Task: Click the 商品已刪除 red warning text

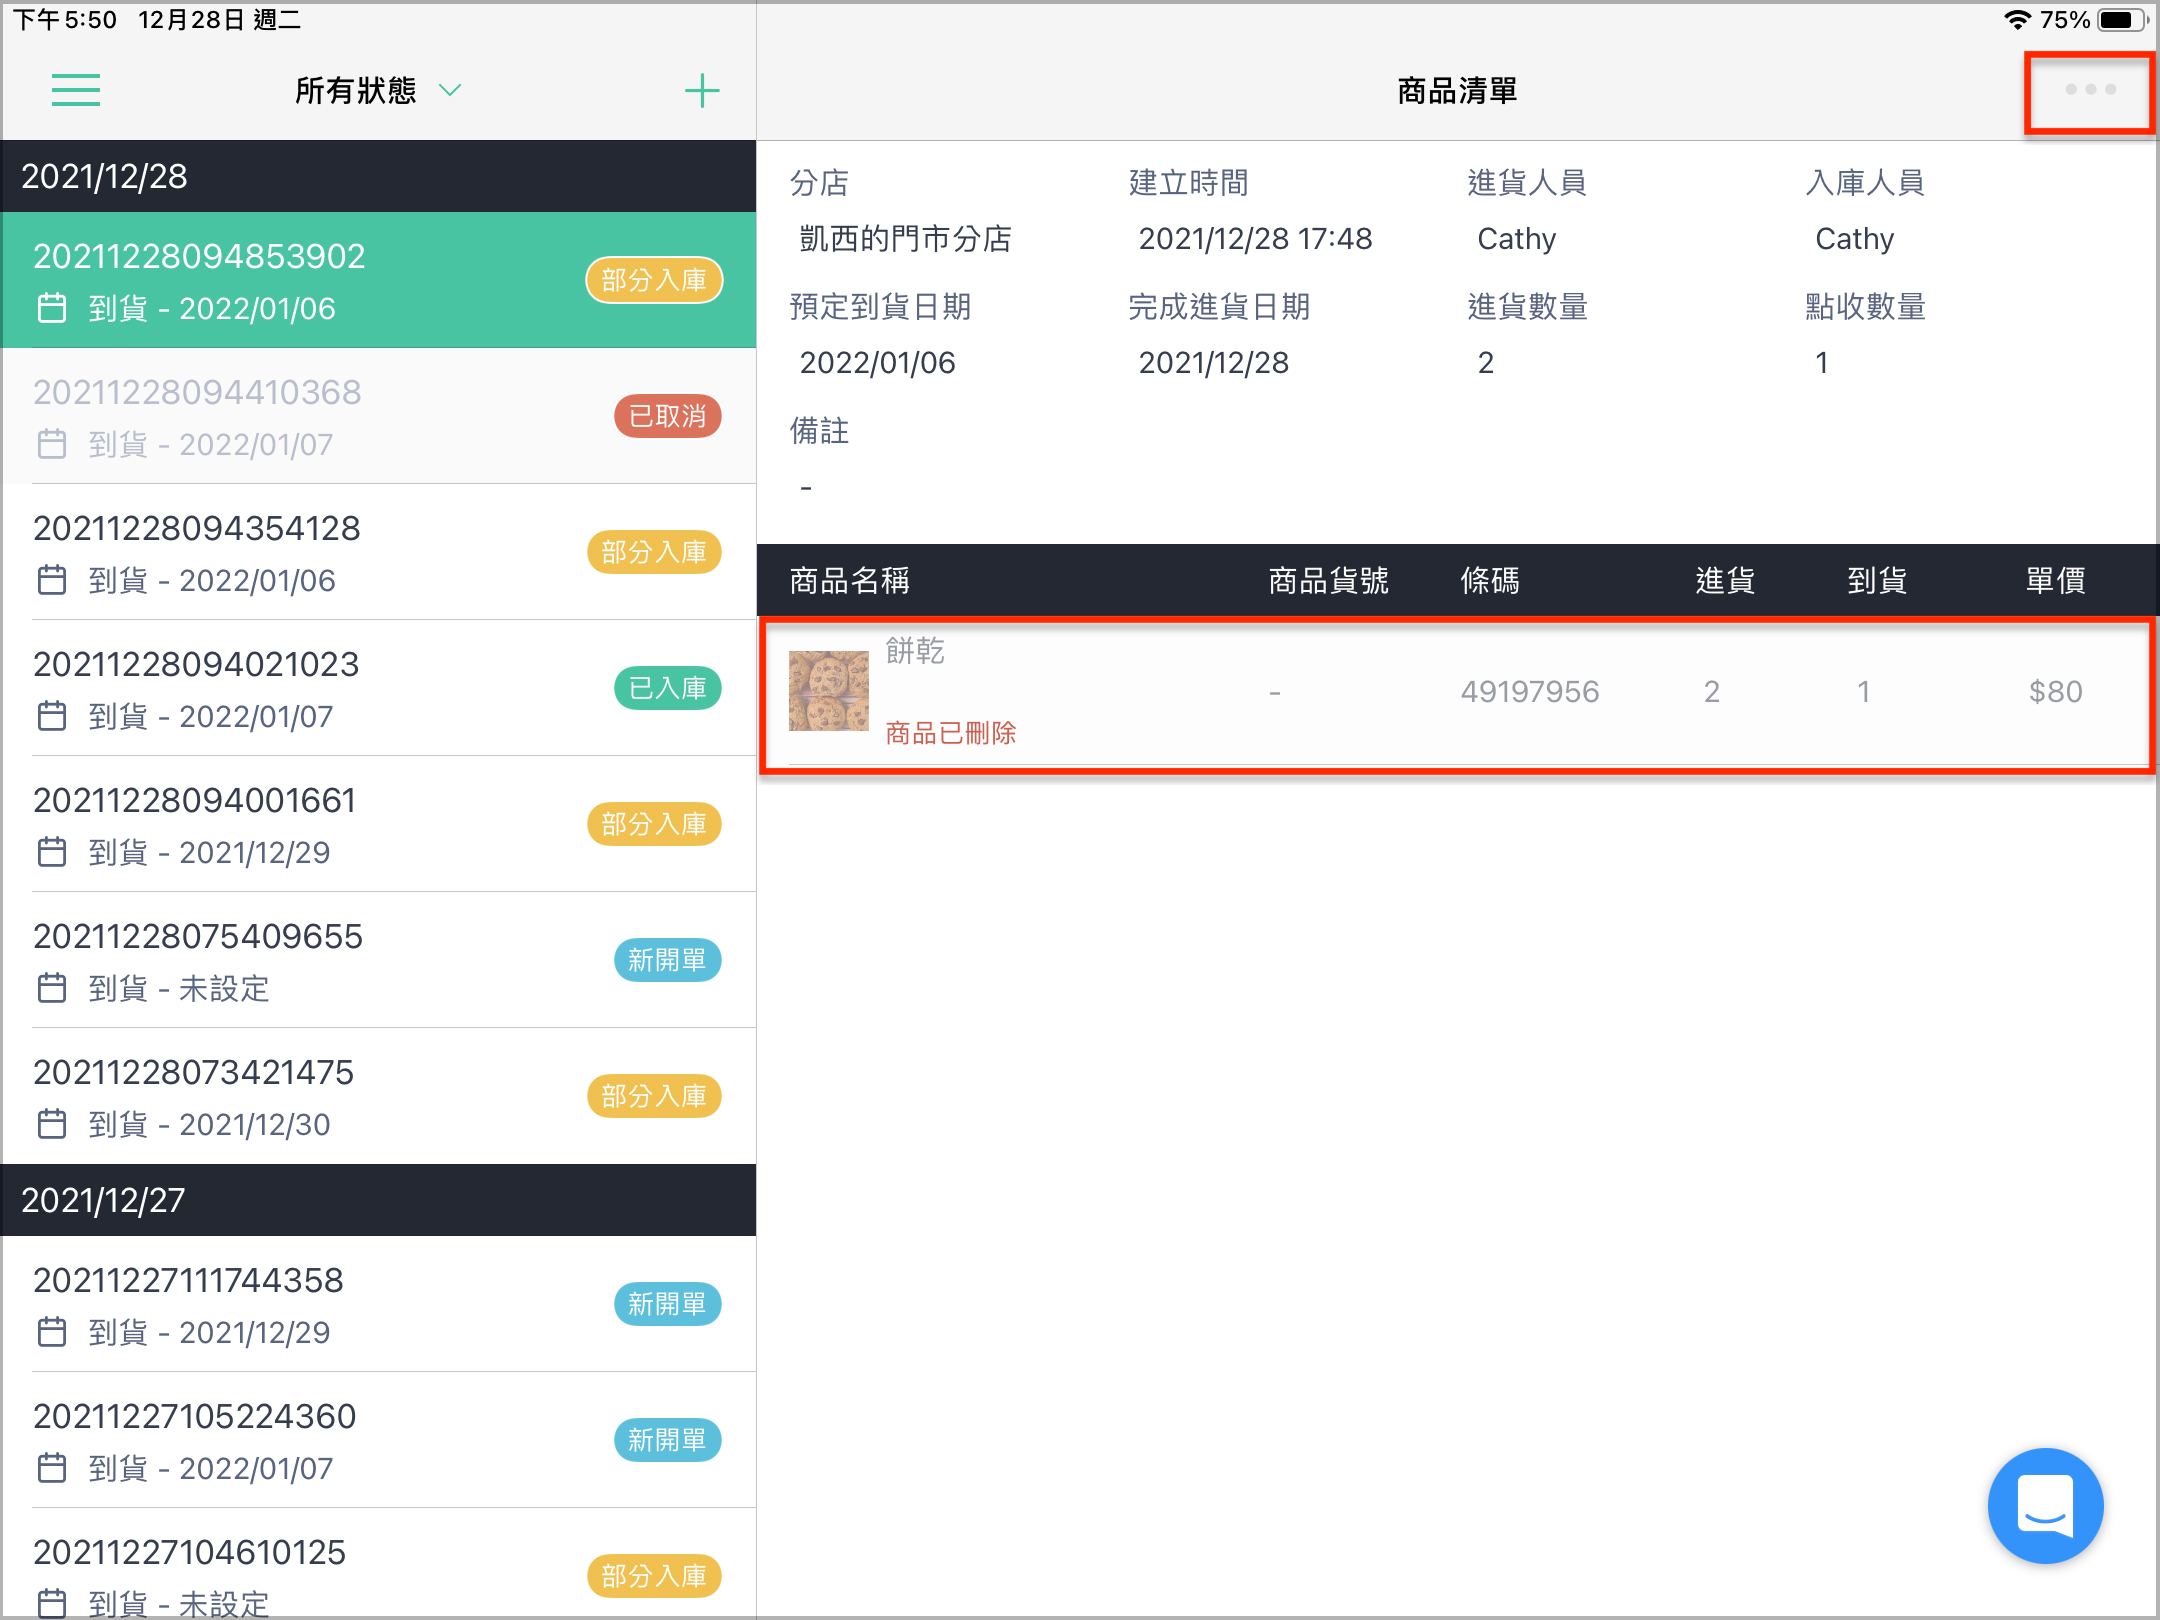Action: click(x=951, y=733)
